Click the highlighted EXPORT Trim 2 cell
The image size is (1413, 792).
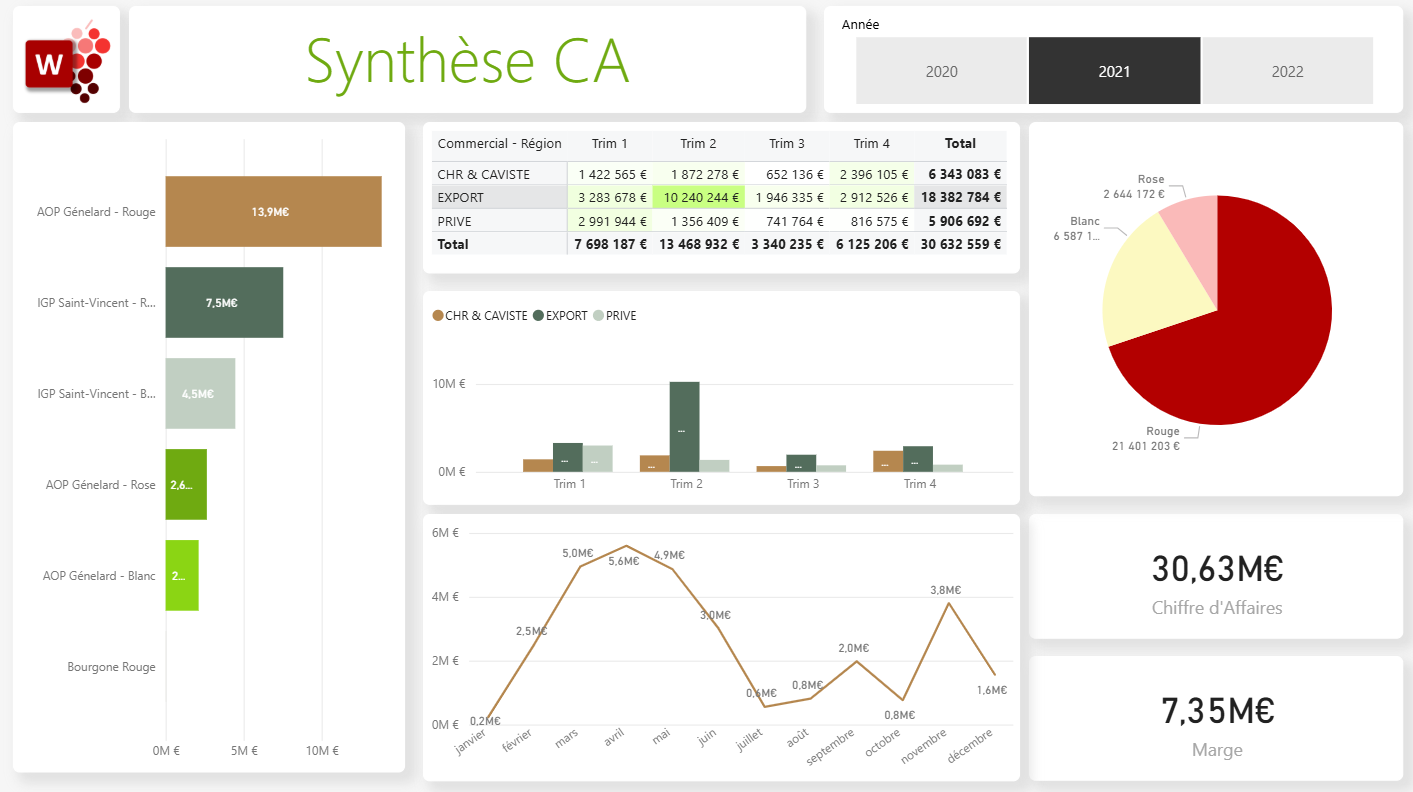(697, 197)
